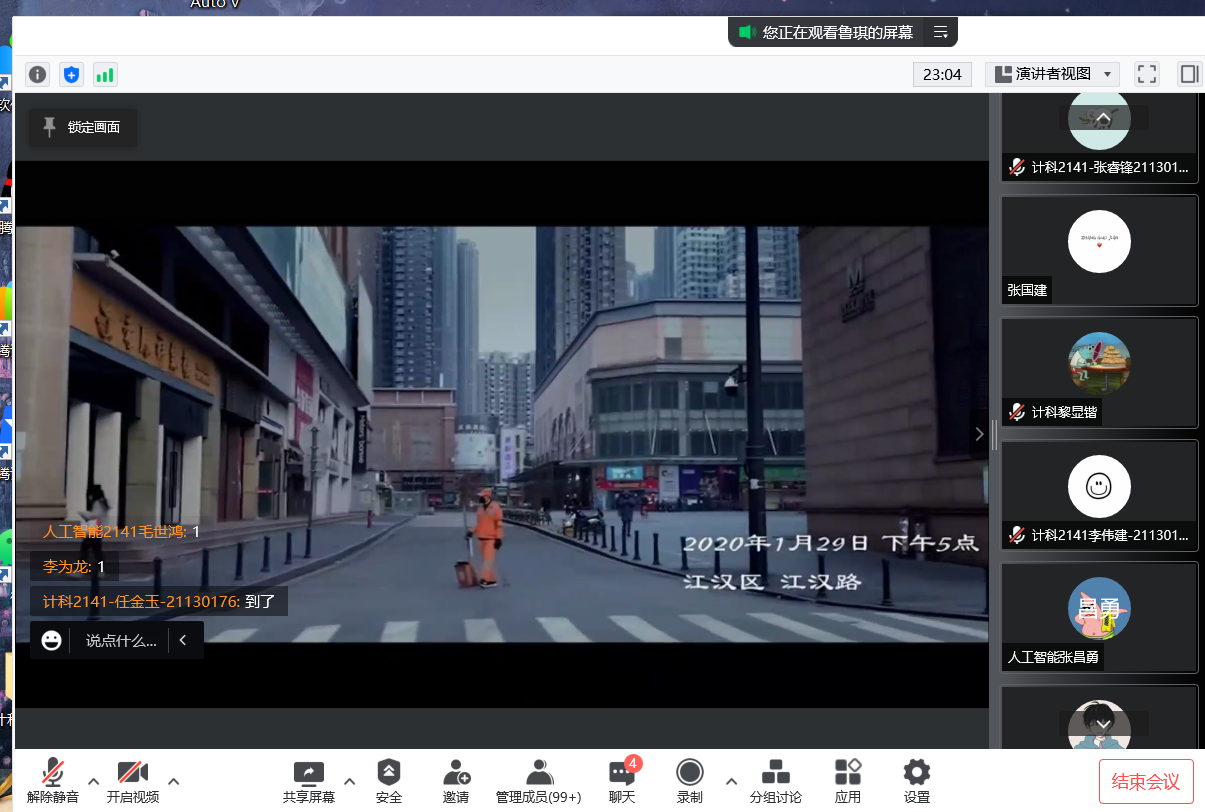Unmute microphone with 解除静音
This screenshot has height=812, width=1205.
[53, 780]
